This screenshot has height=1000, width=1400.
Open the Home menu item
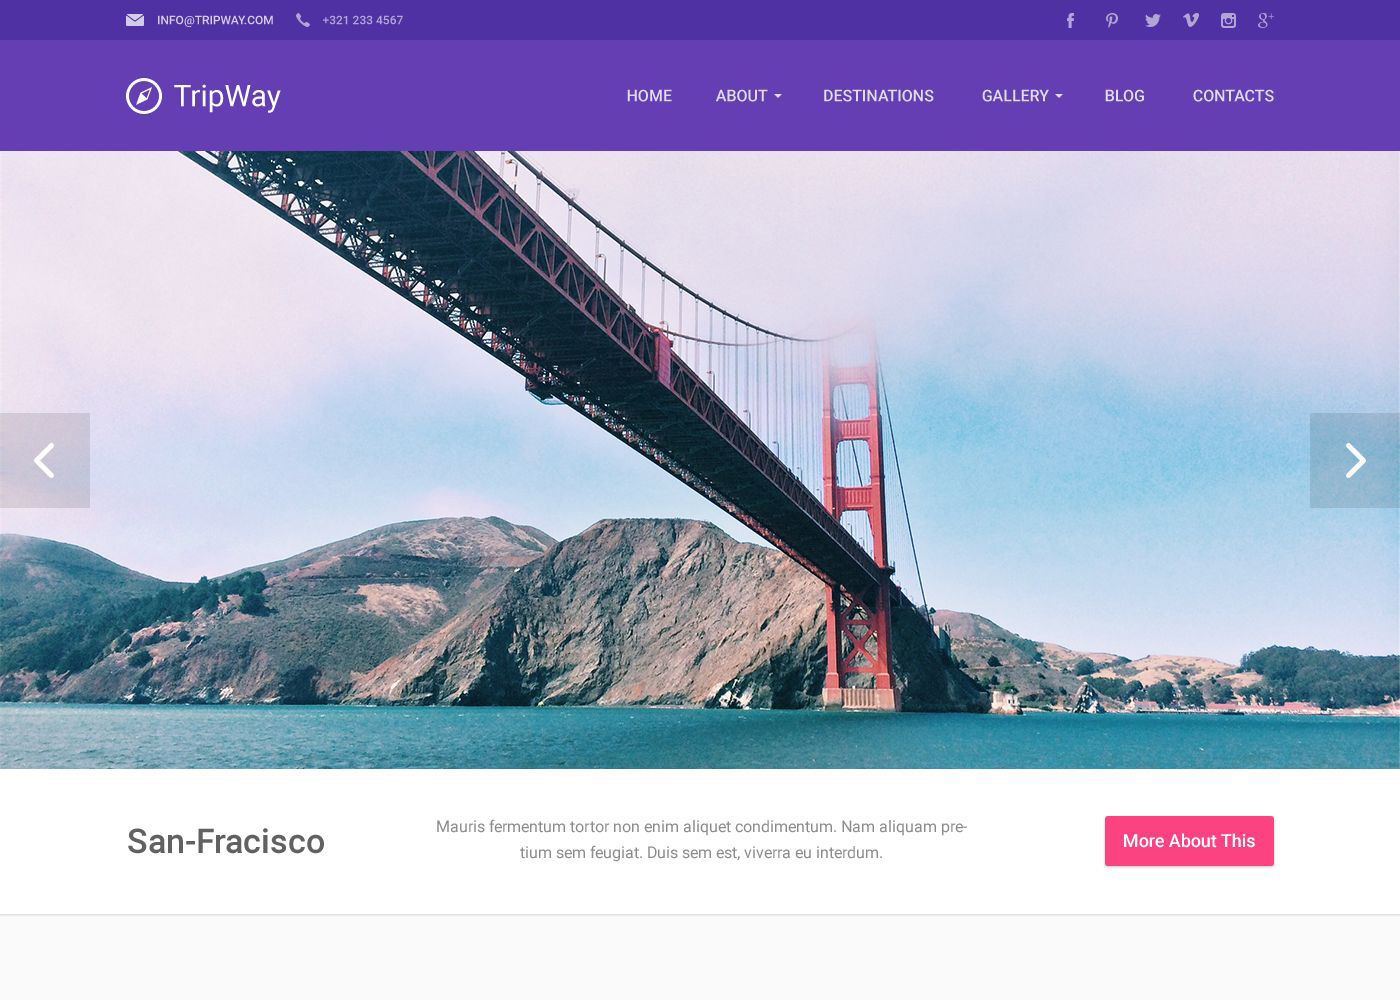click(x=649, y=96)
